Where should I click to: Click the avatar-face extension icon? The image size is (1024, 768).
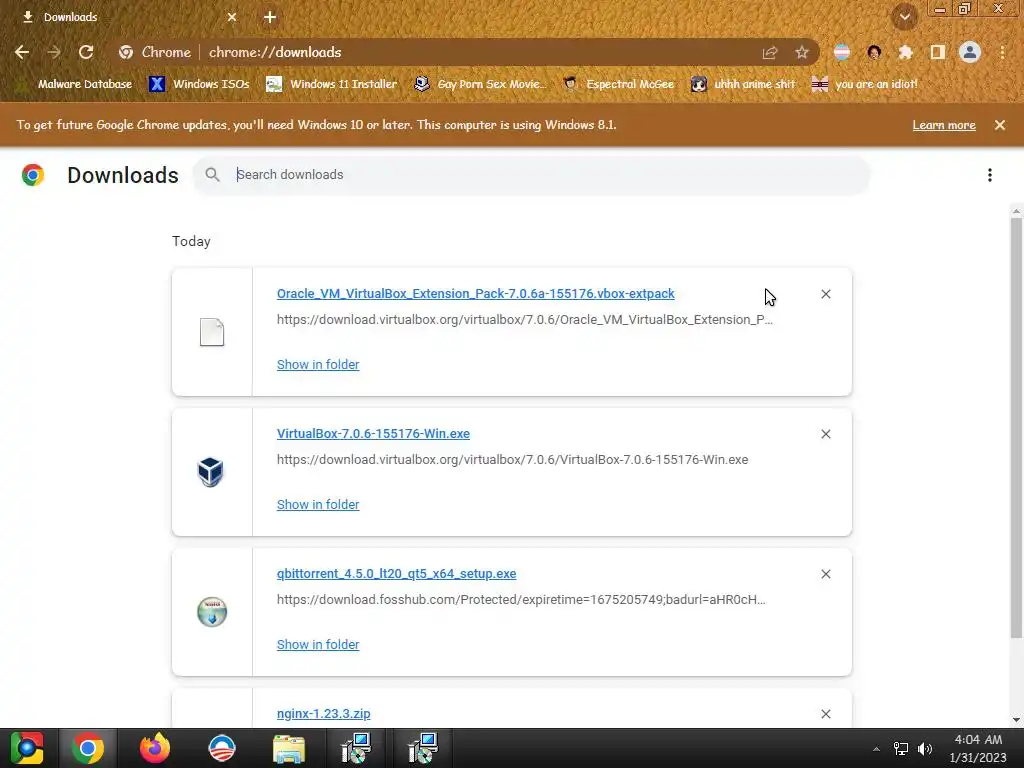pyautogui.click(x=874, y=52)
